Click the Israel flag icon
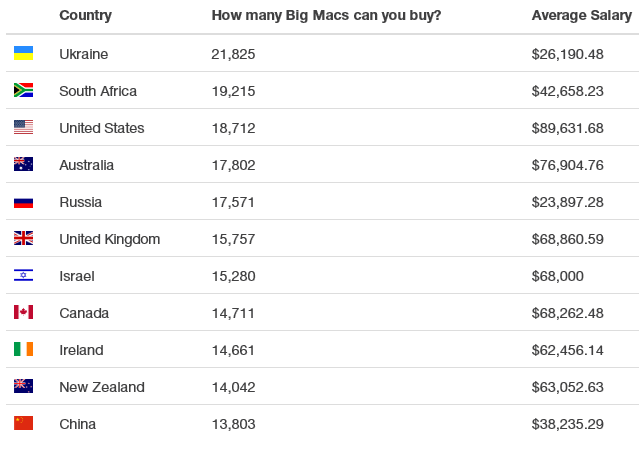Screen dimensions: 639x458 point(23,276)
